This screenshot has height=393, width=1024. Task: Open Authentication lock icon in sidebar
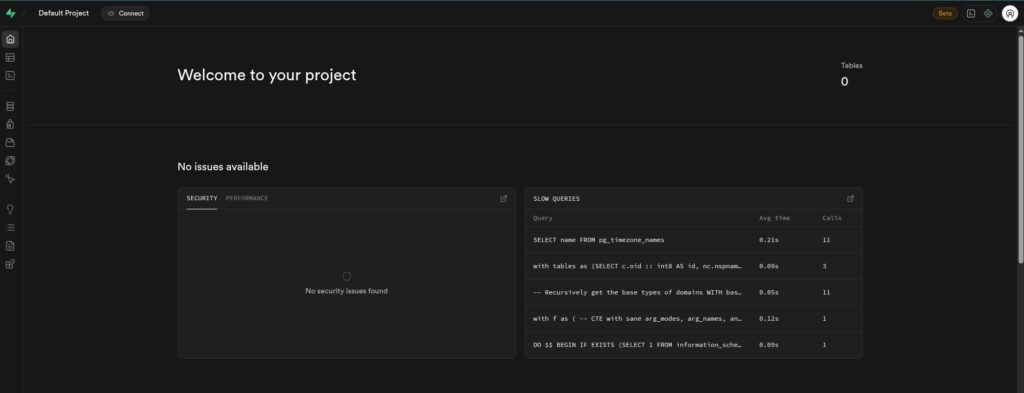click(10, 124)
